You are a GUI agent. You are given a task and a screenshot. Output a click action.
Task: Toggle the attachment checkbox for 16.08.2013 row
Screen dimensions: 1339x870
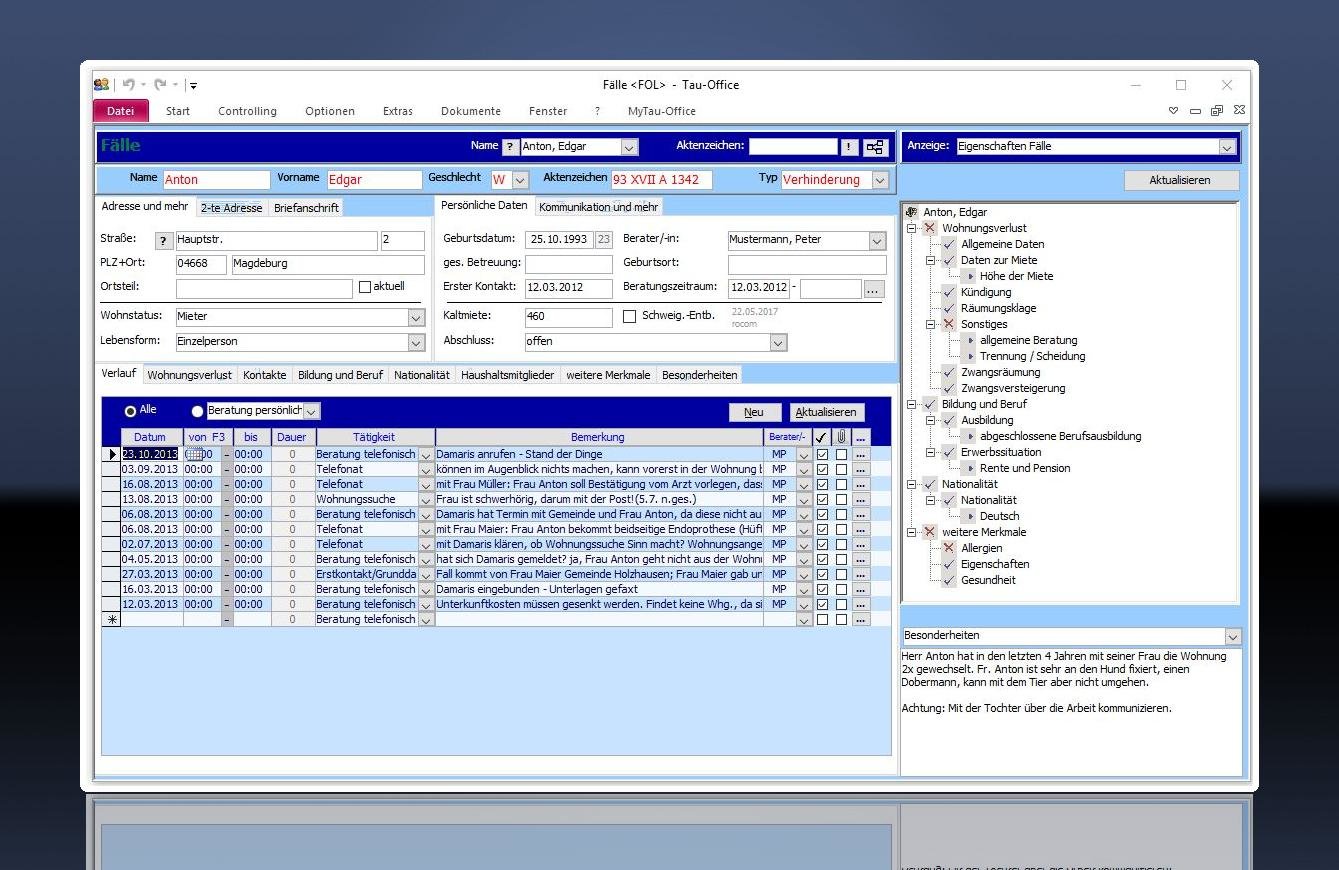(841, 484)
